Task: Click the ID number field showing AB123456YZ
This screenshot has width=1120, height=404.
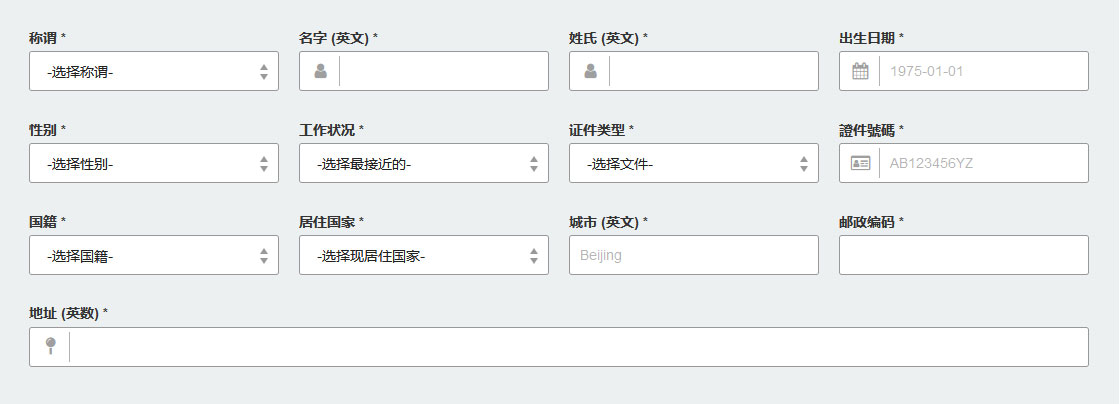Action: coord(984,163)
